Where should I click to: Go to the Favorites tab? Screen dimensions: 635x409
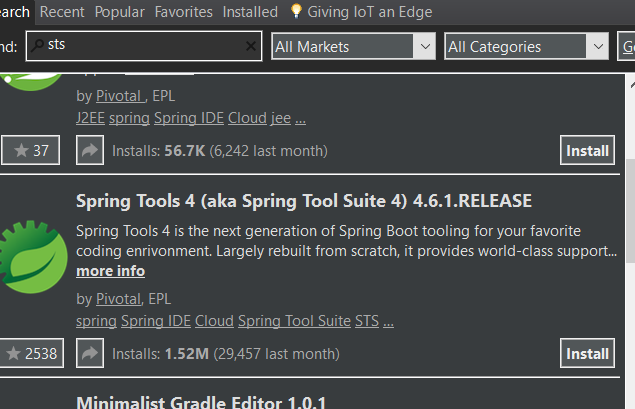(184, 12)
